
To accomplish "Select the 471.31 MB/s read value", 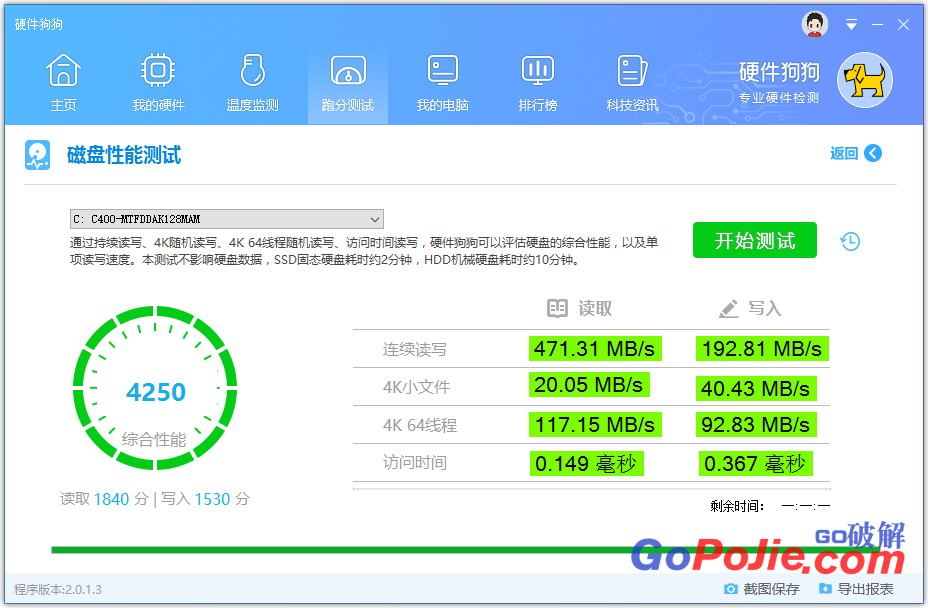I will pos(595,349).
